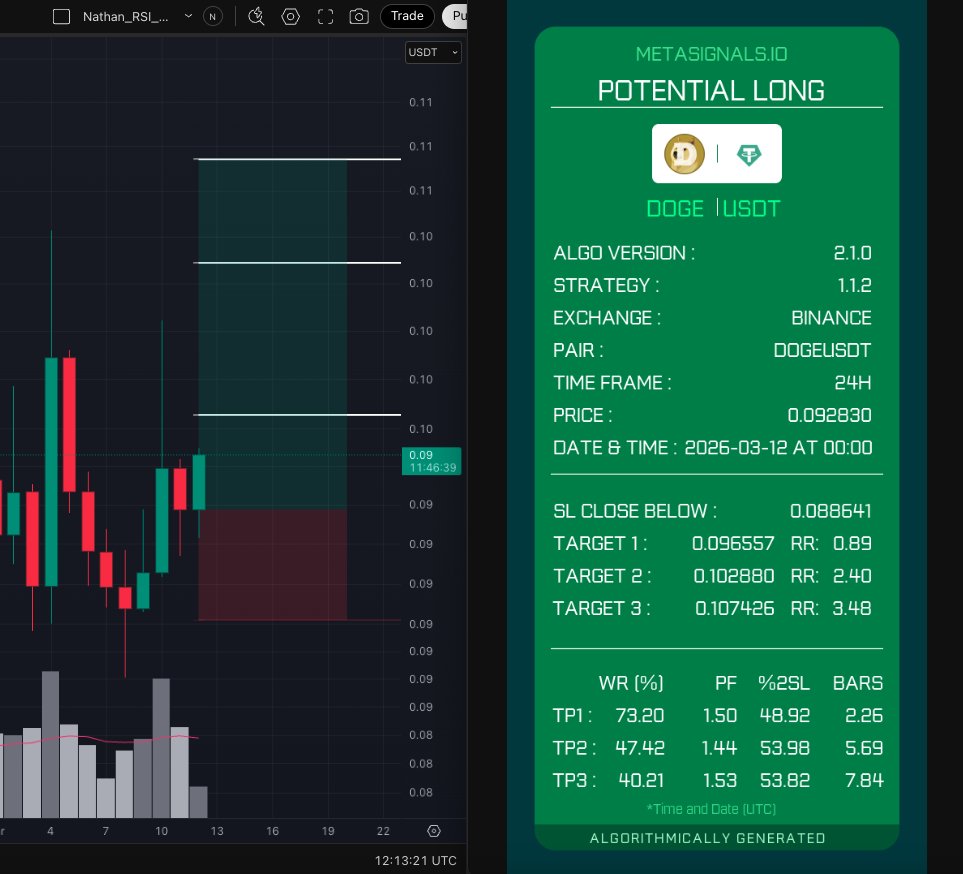Click the strategy value 1.1.2
Screen dimensions: 963x874
tap(854, 286)
